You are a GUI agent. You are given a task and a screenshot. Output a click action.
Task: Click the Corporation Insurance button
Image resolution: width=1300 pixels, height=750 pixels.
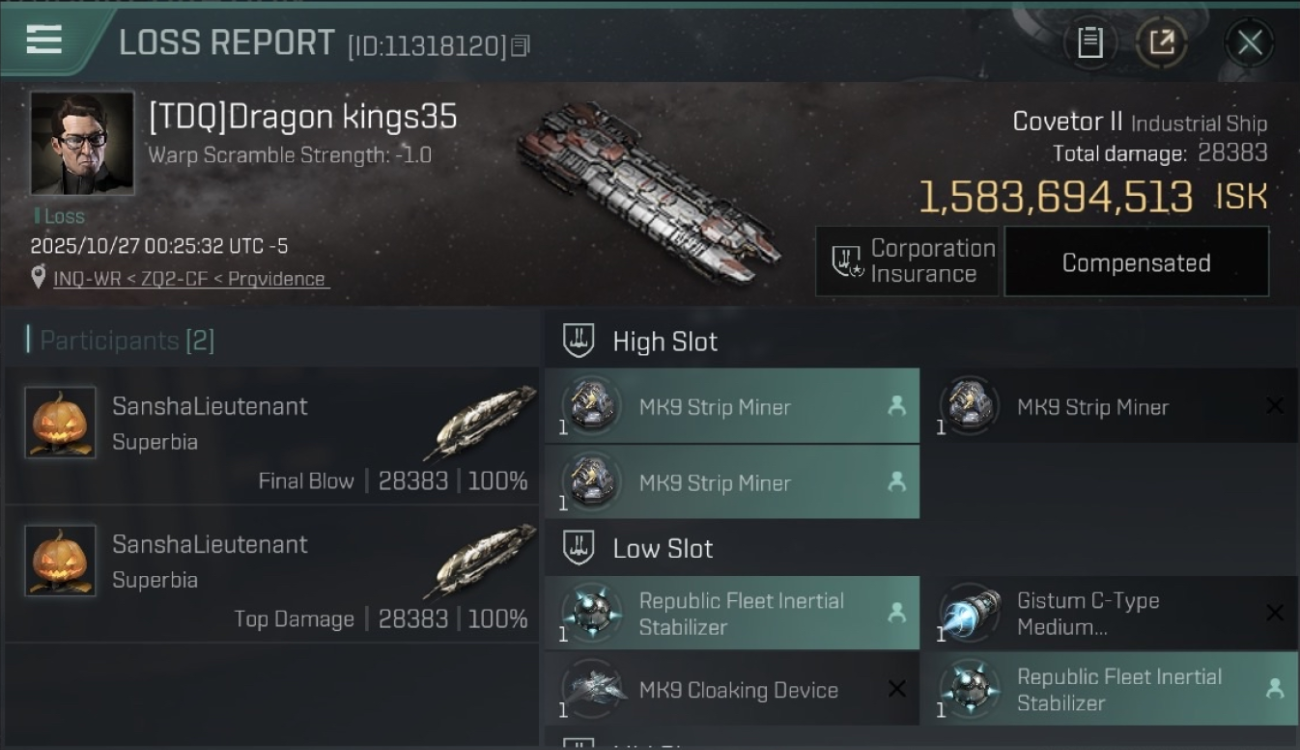(907, 262)
